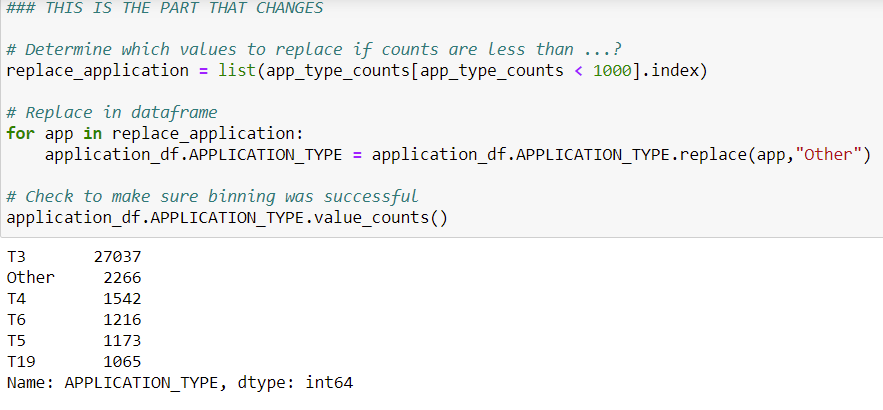Click the 'in' keyword of the for loop
883x410 pixels.
[92, 133]
